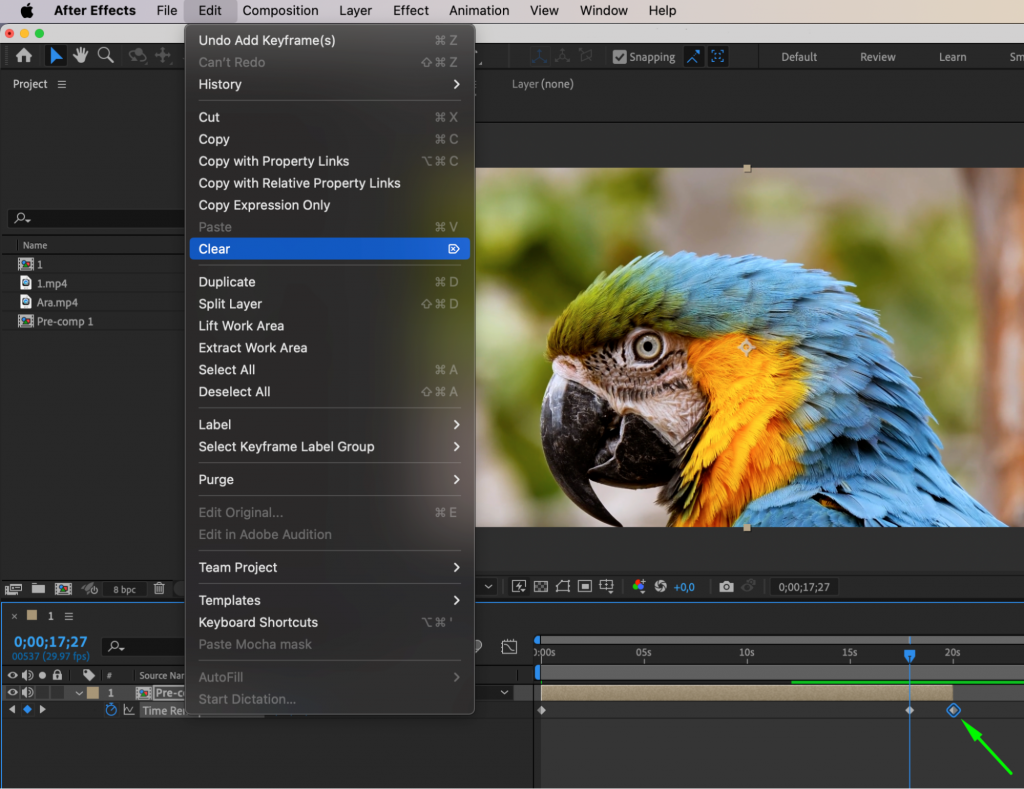
Task: Take a snapshot with the camera icon
Action: point(727,587)
